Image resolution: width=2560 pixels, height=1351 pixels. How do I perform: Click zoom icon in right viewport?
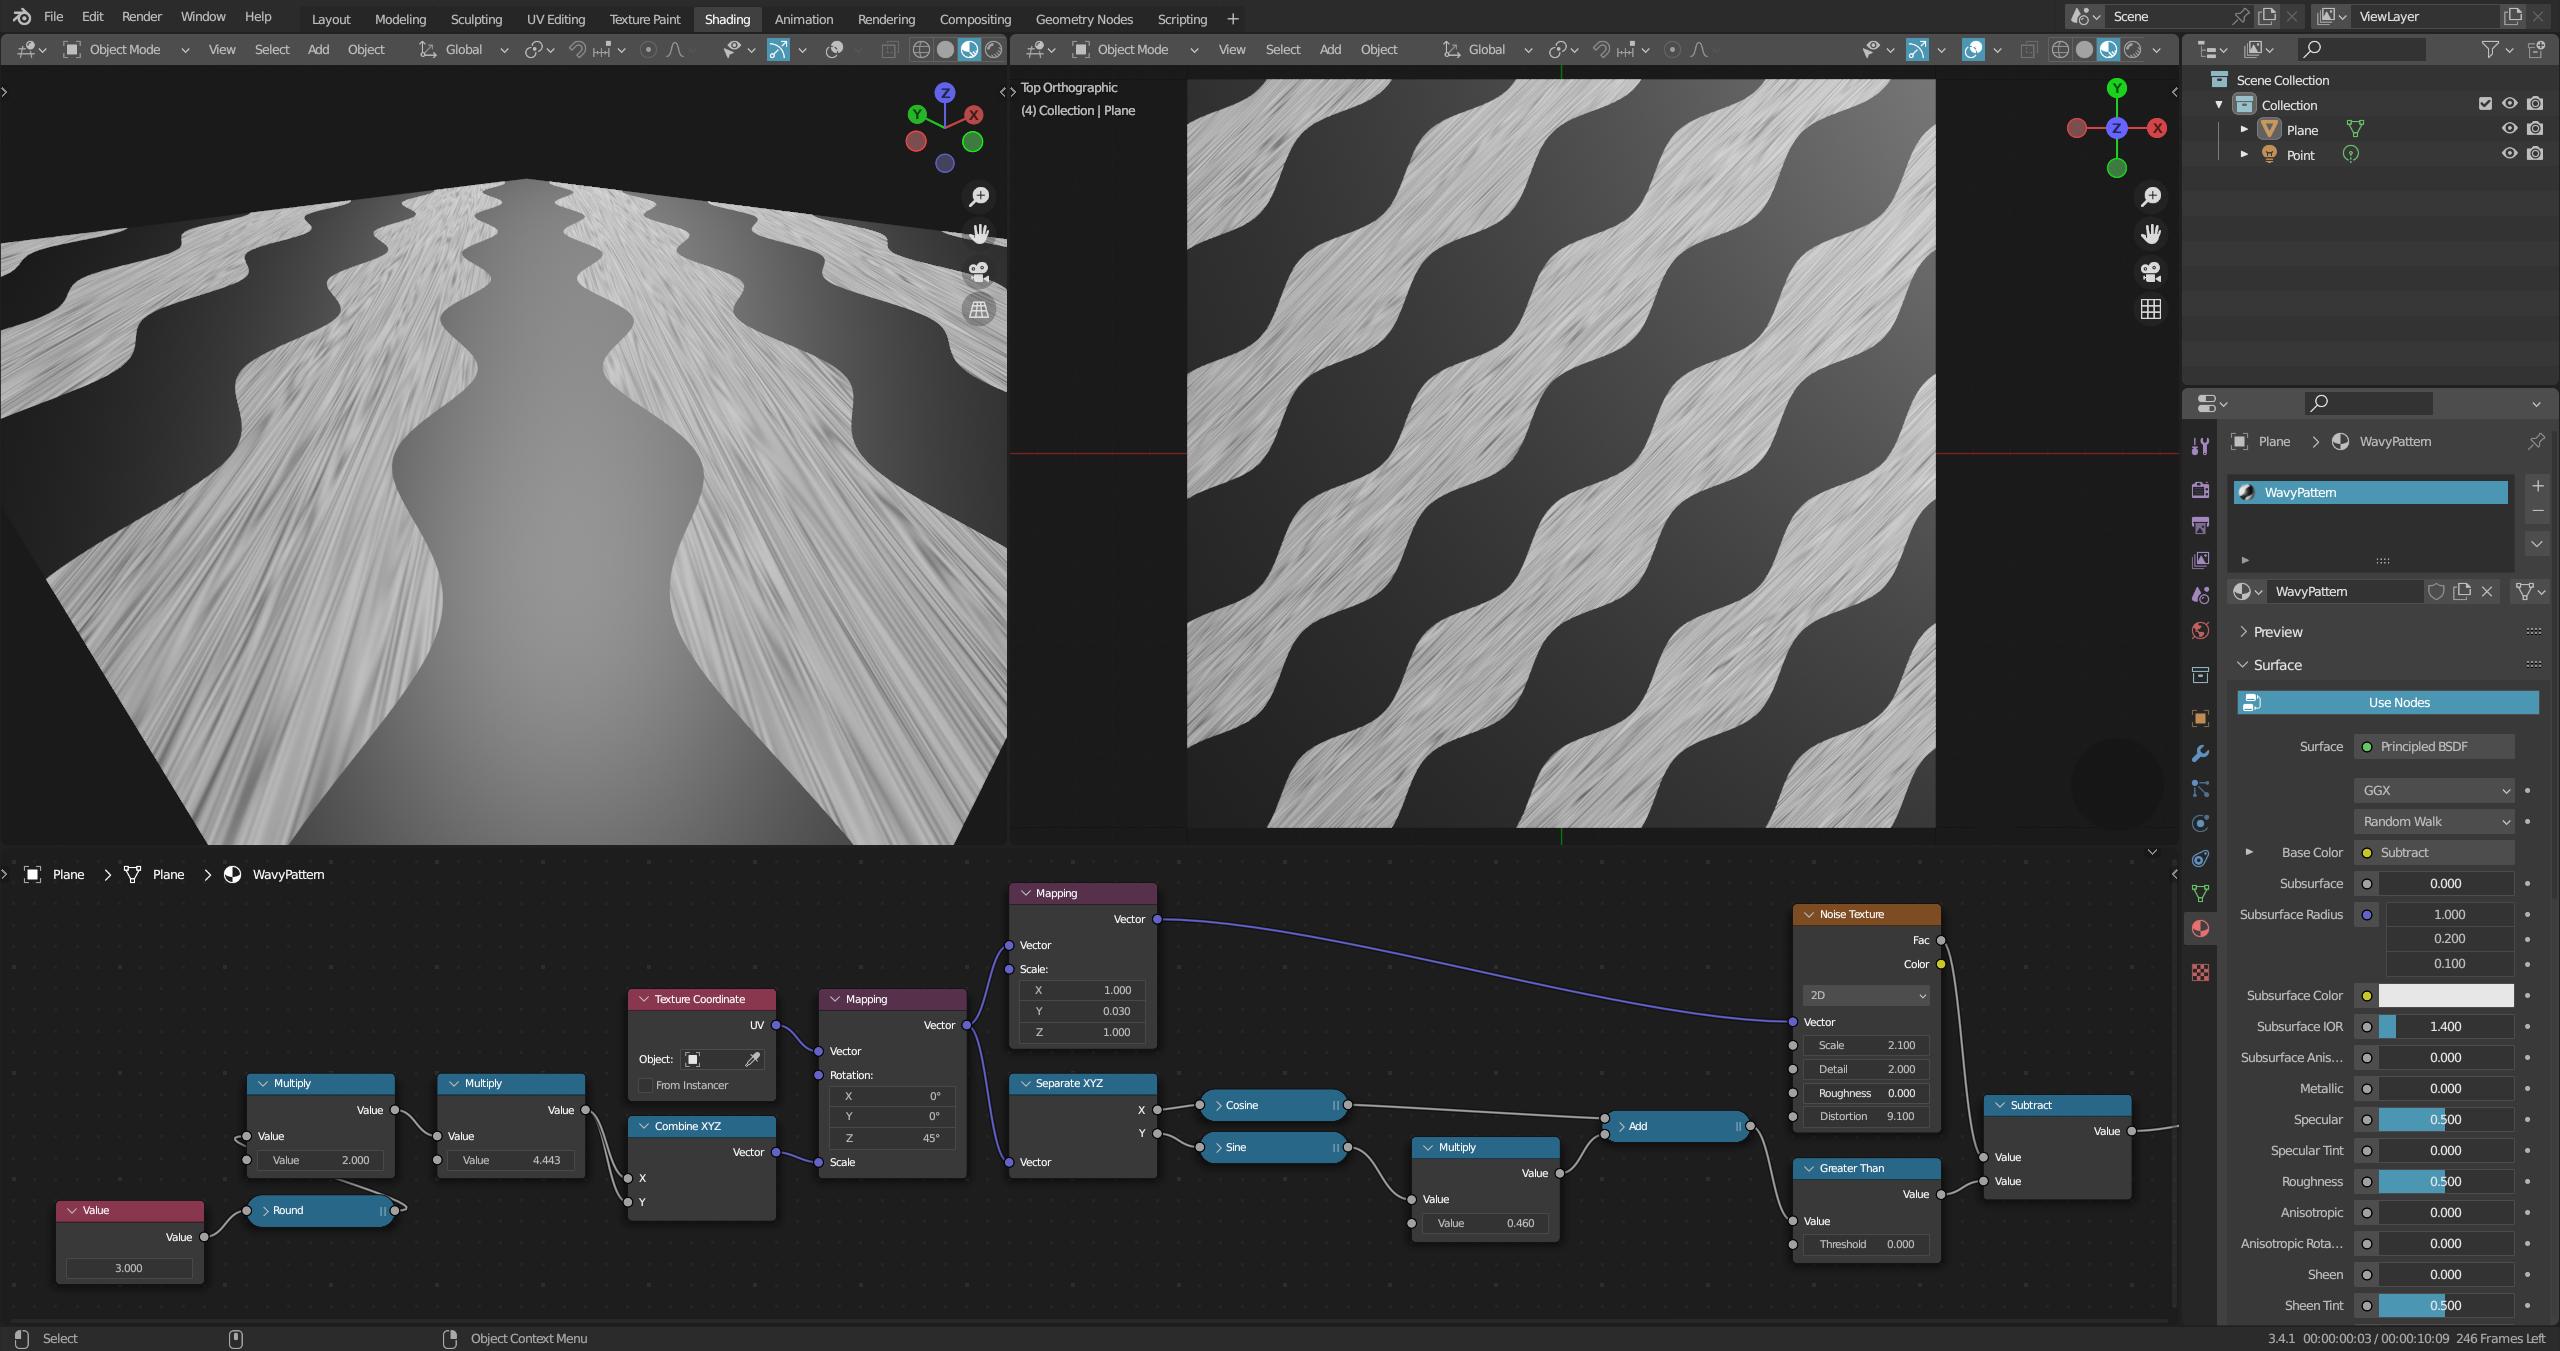point(2151,196)
